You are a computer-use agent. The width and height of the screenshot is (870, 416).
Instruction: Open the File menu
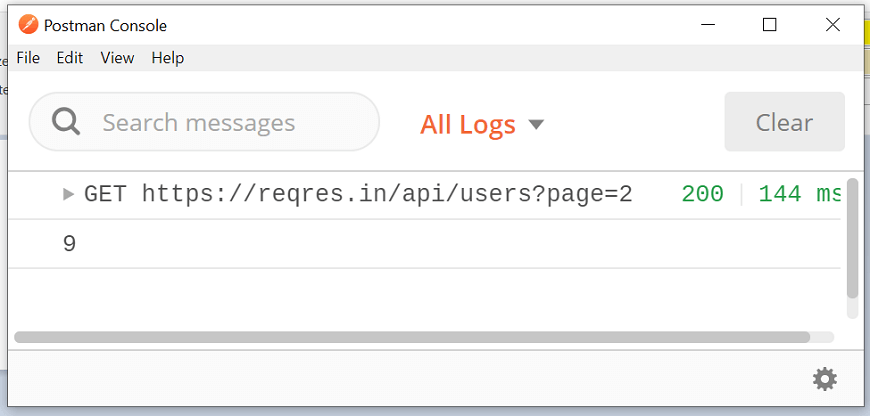[28, 58]
